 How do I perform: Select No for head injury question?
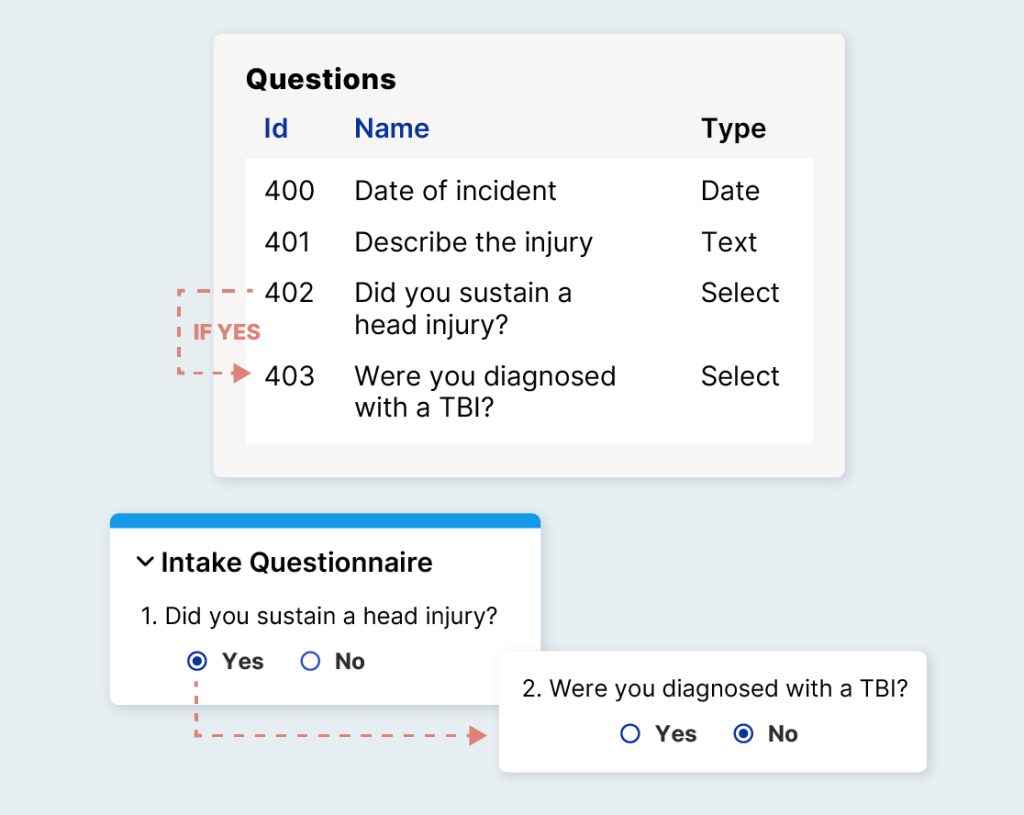click(x=310, y=661)
